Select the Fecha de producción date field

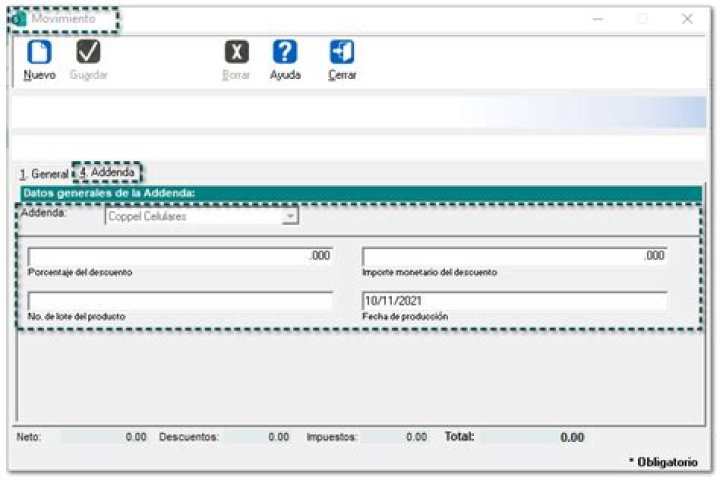tap(514, 301)
